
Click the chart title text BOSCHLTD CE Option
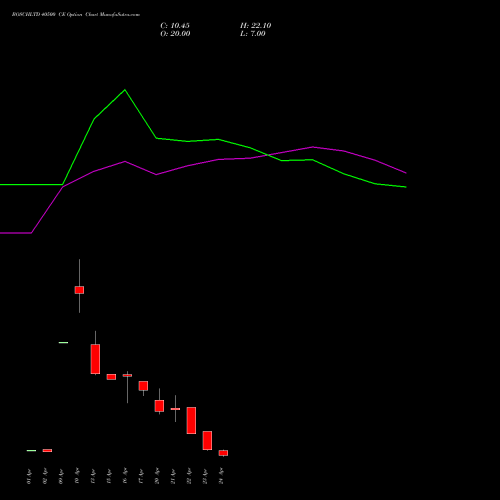coord(76,15)
